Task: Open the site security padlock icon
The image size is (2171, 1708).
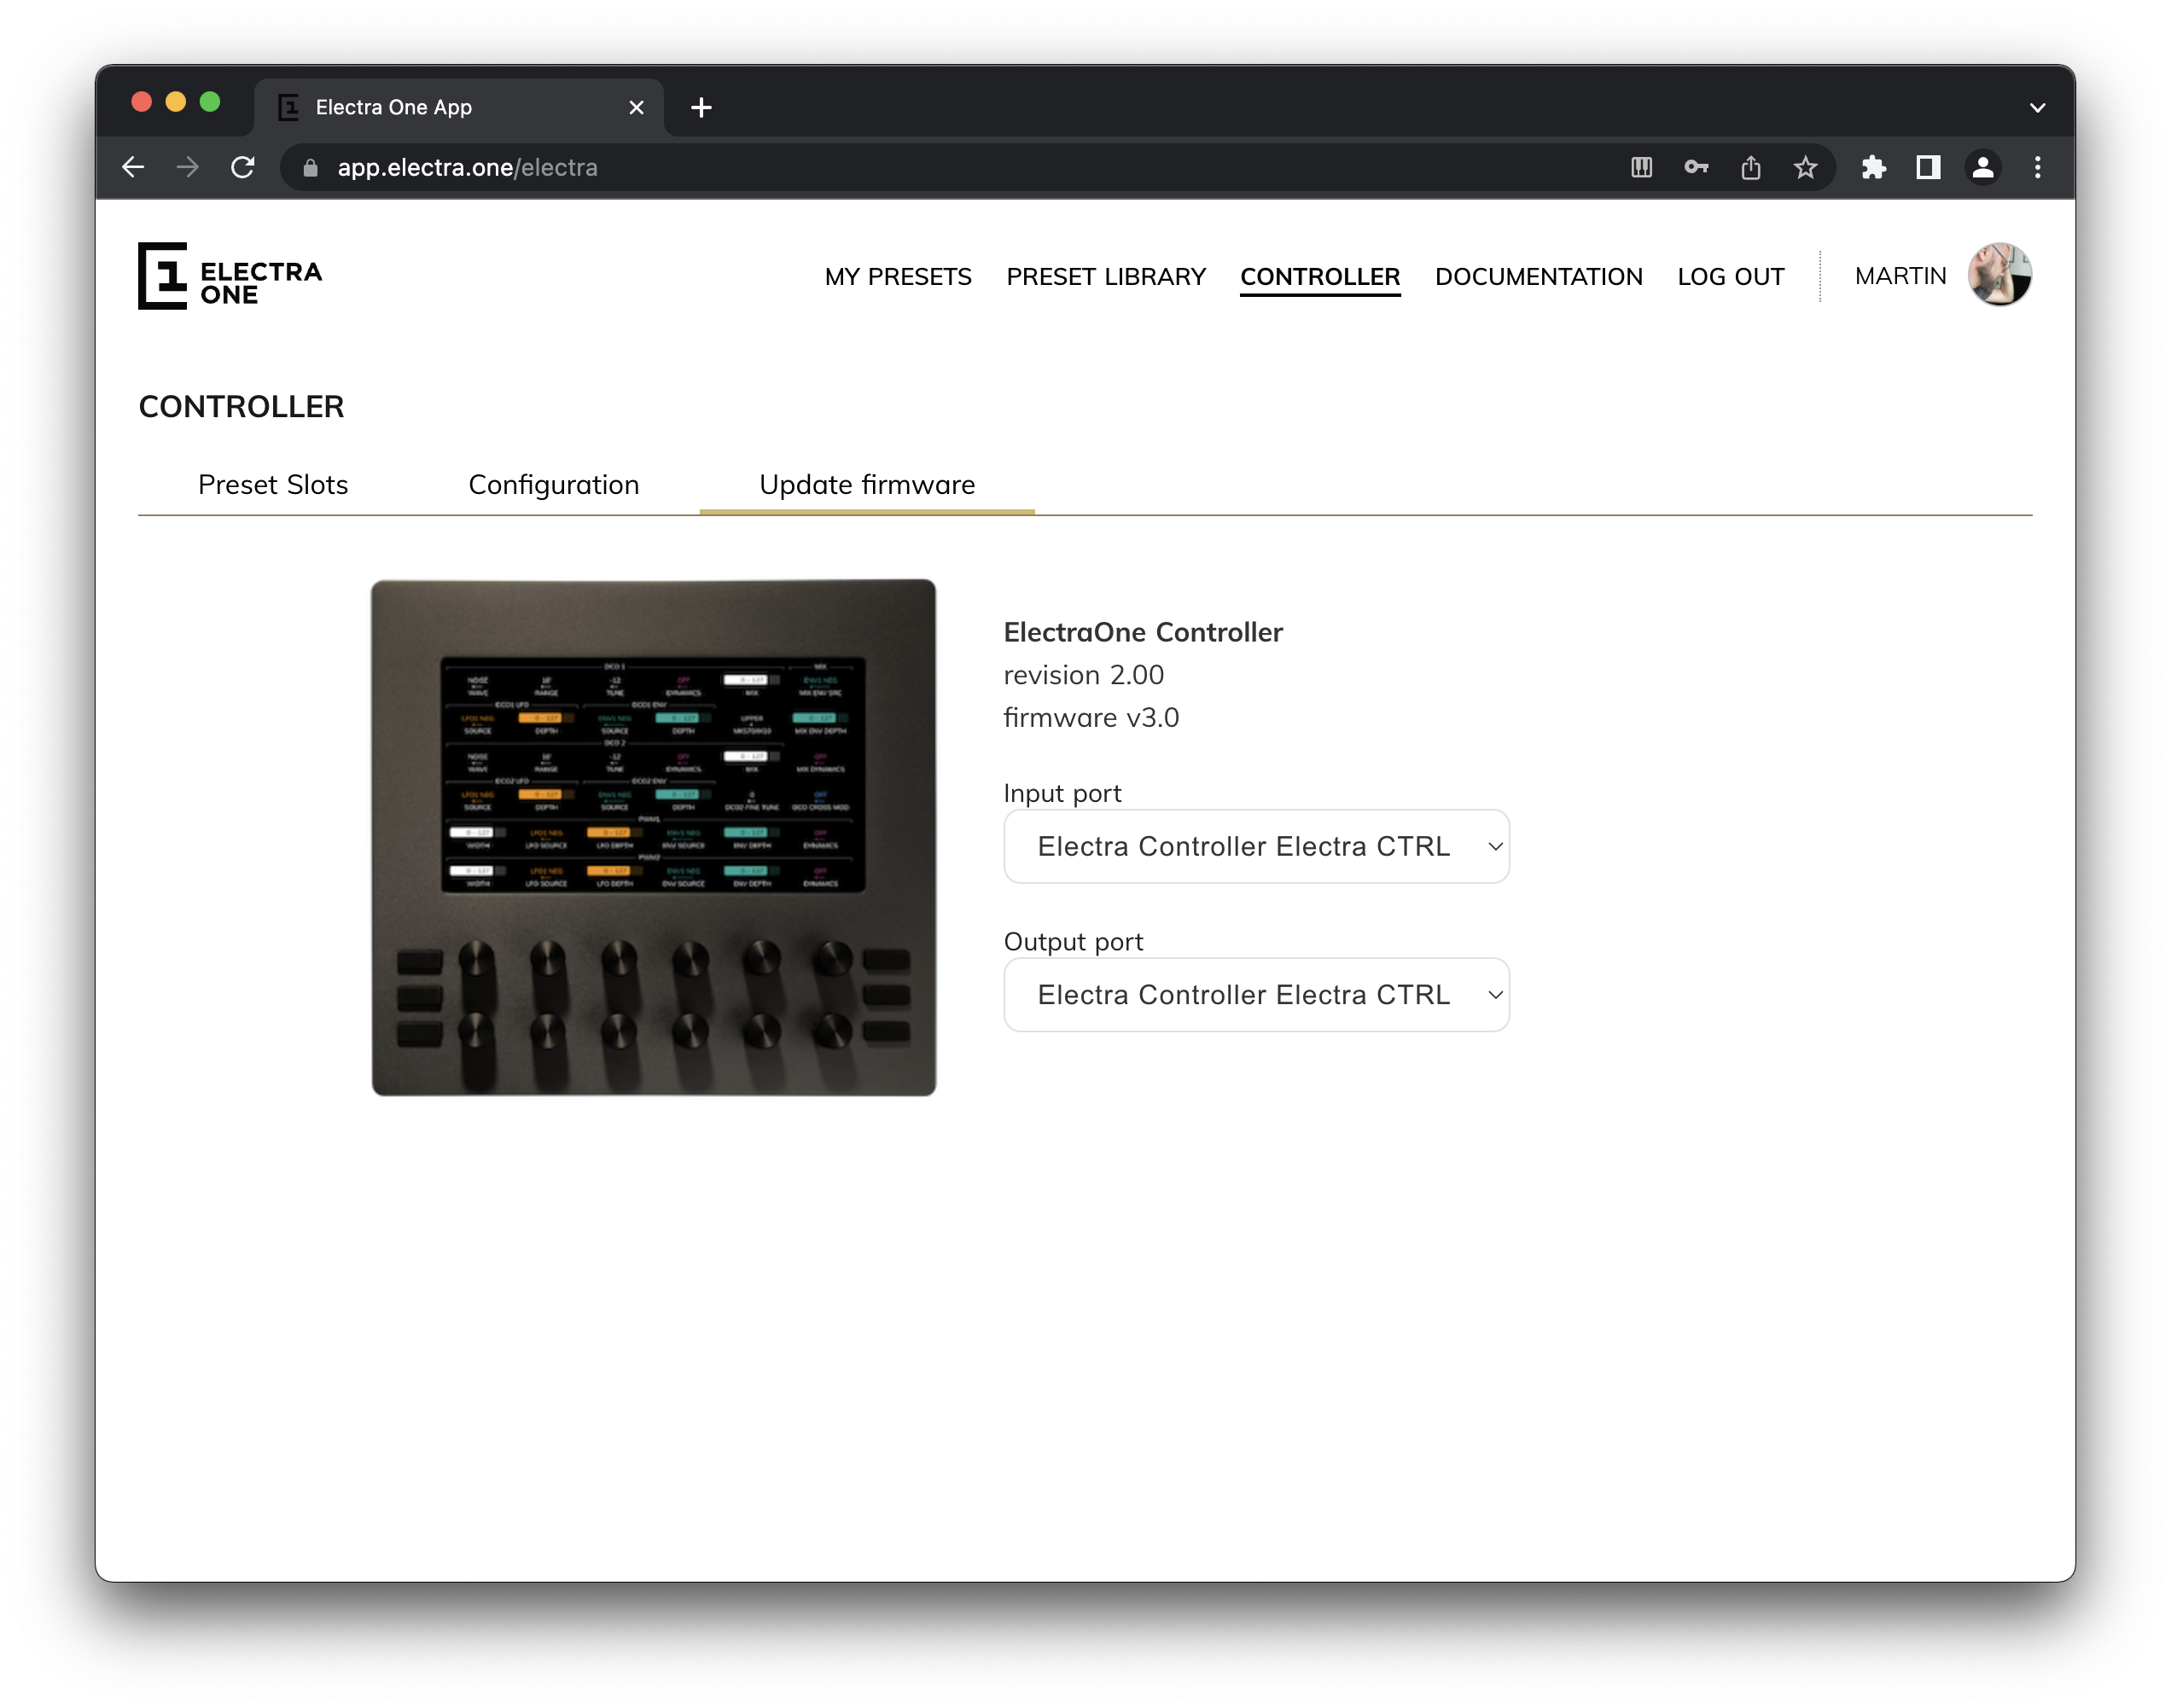Action: pyautogui.click(x=310, y=167)
